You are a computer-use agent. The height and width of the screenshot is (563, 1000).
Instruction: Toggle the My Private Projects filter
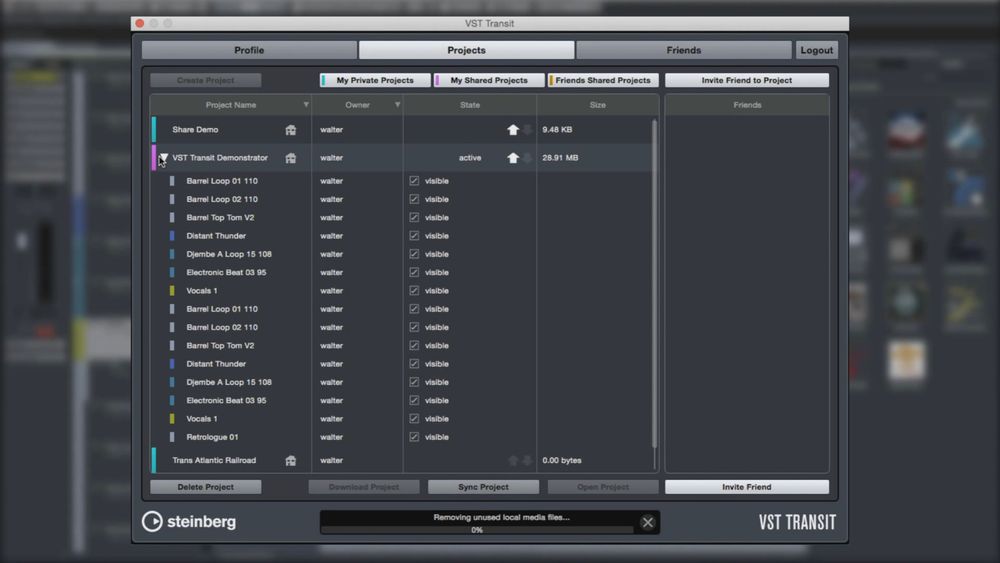point(375,80)
